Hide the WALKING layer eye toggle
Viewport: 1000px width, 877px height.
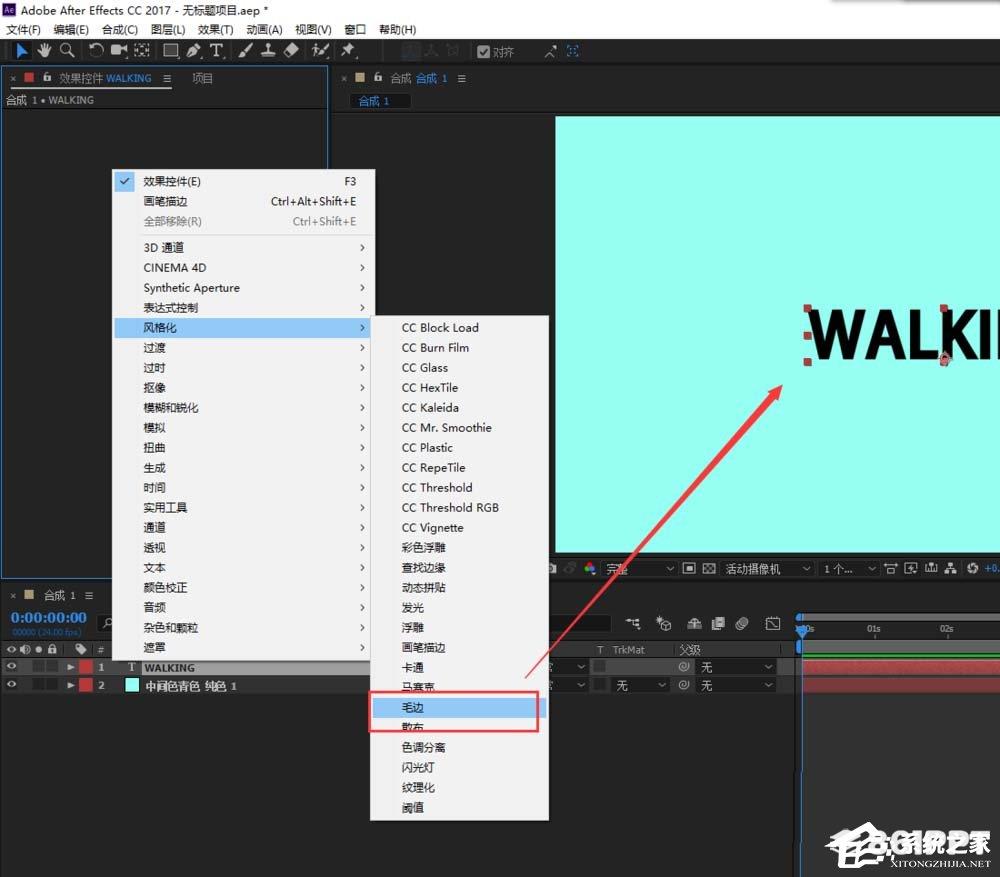(x=11, y=667)
